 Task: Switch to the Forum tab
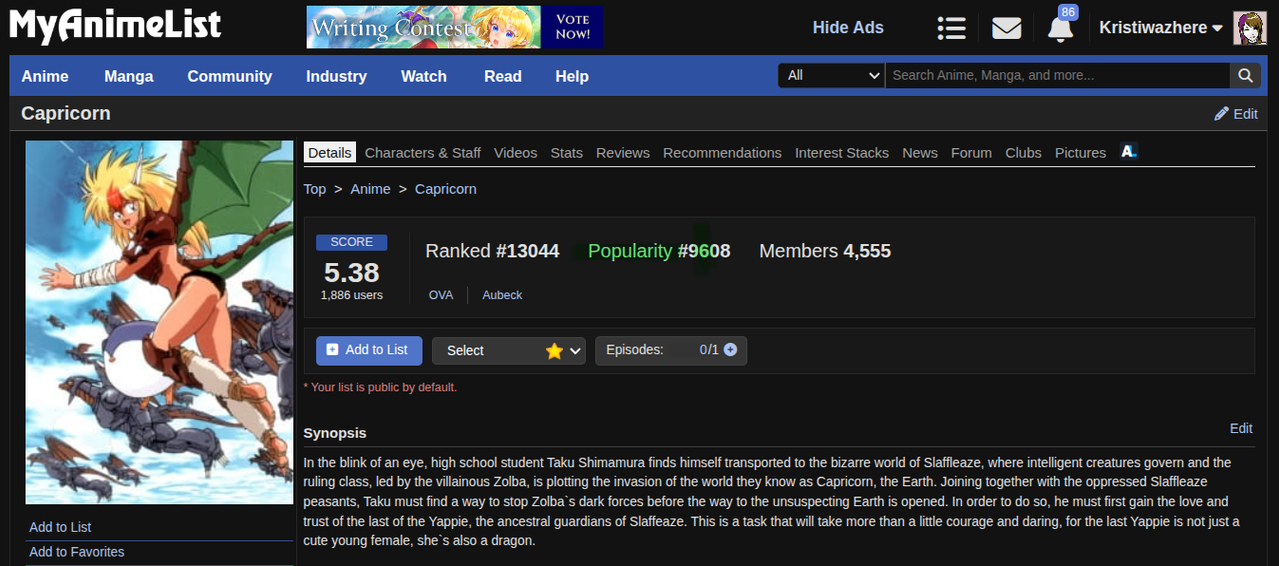(x=971, y=152)
